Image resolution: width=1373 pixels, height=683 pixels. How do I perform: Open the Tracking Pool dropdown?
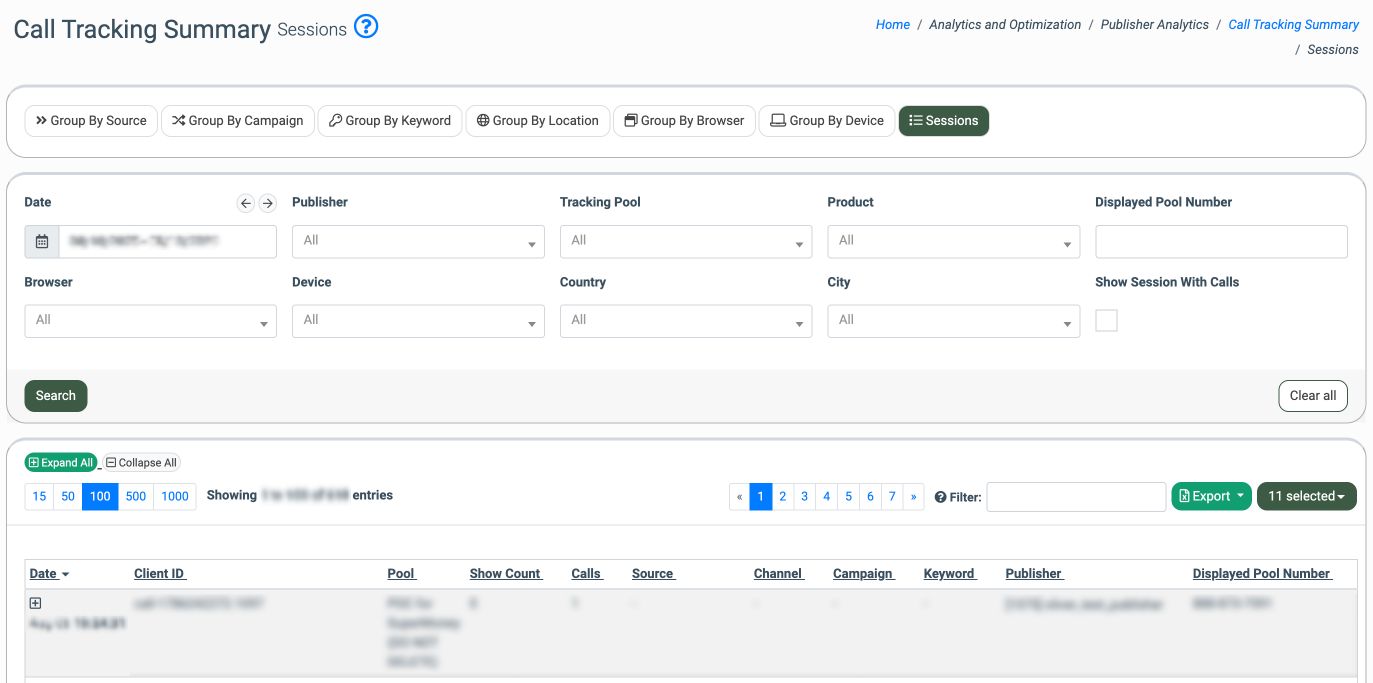[x=686, y=242]
